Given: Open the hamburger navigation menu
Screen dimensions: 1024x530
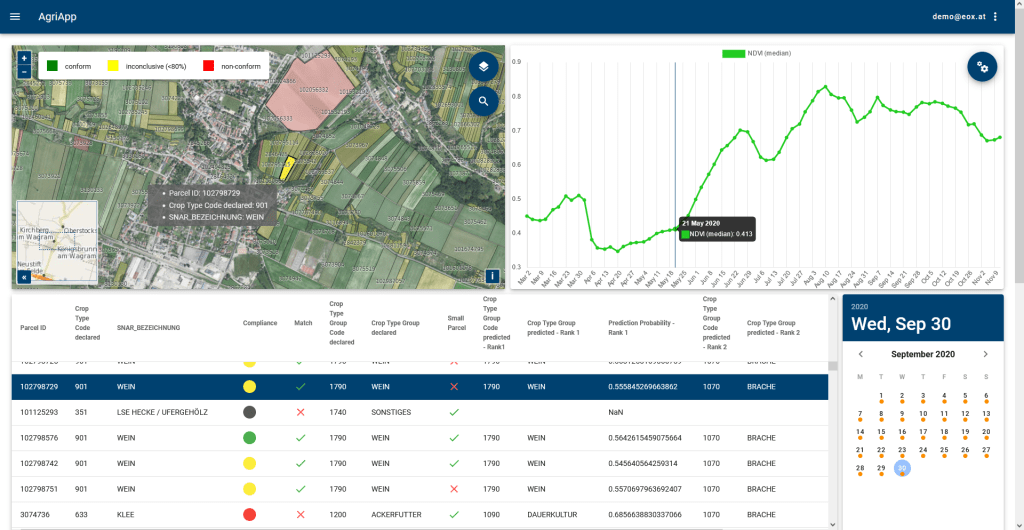Looking at the screenshot, I should [x=15, y=17].
